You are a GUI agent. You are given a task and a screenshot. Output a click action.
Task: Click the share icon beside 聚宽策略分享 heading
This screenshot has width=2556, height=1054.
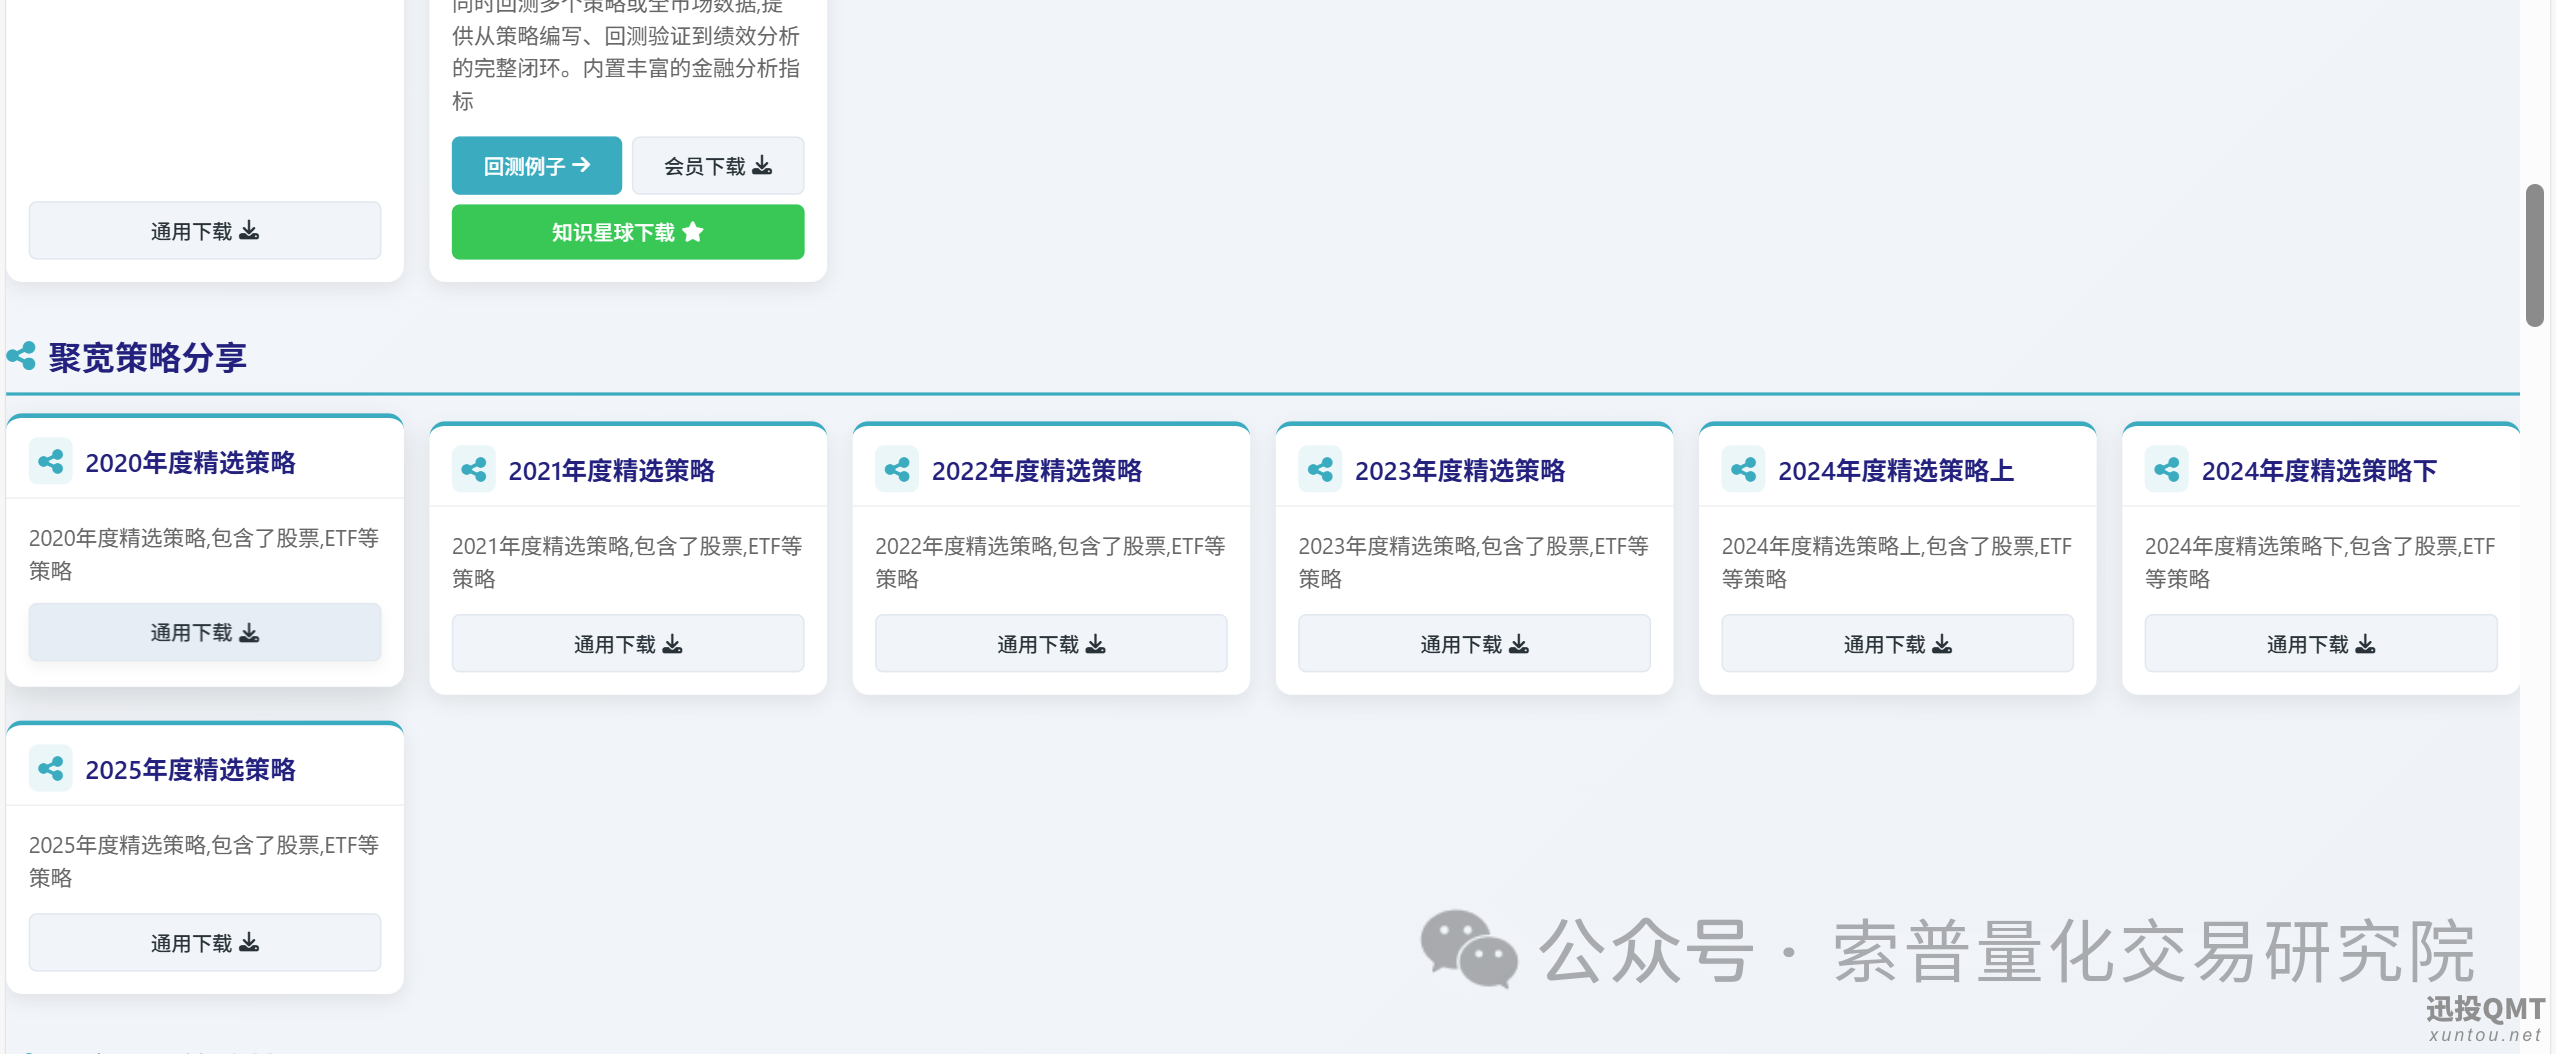pos(22,356)
